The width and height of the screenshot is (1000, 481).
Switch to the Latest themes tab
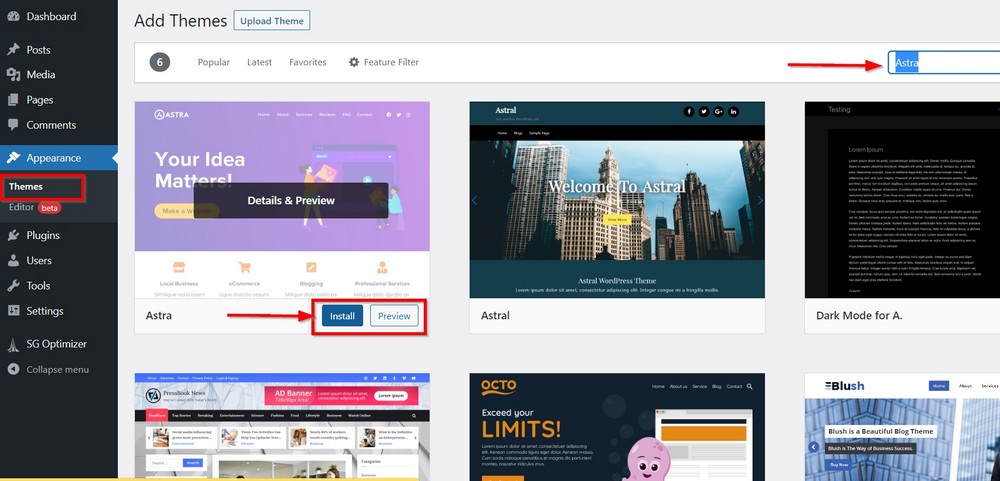pyautogui.click(x=259, y=62)
